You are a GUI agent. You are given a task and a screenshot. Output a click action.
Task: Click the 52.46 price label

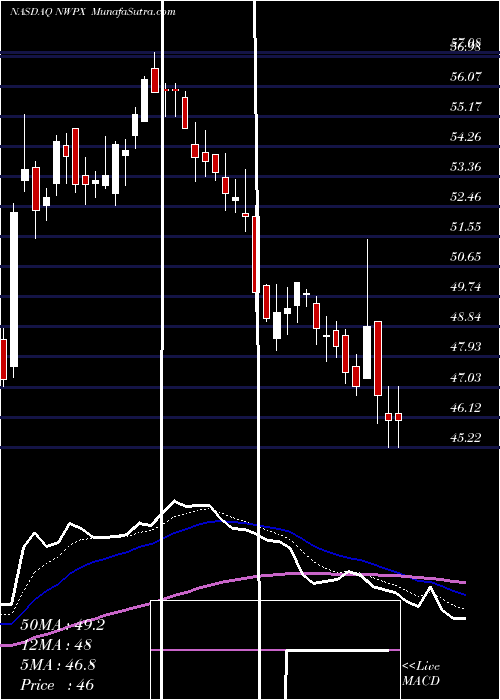pos(466,197)
